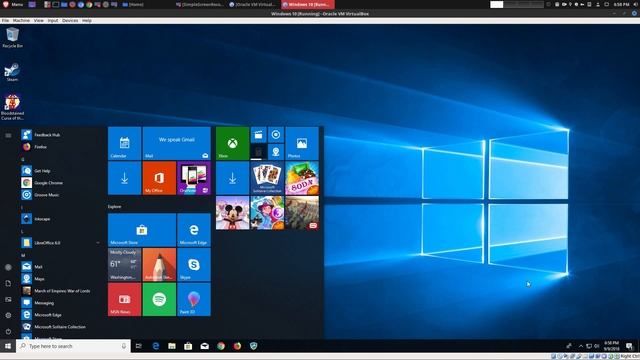The image size is (640, 360).
Task: Open the VirtualBox Machine menu
Action: click(x=21, y=20)
